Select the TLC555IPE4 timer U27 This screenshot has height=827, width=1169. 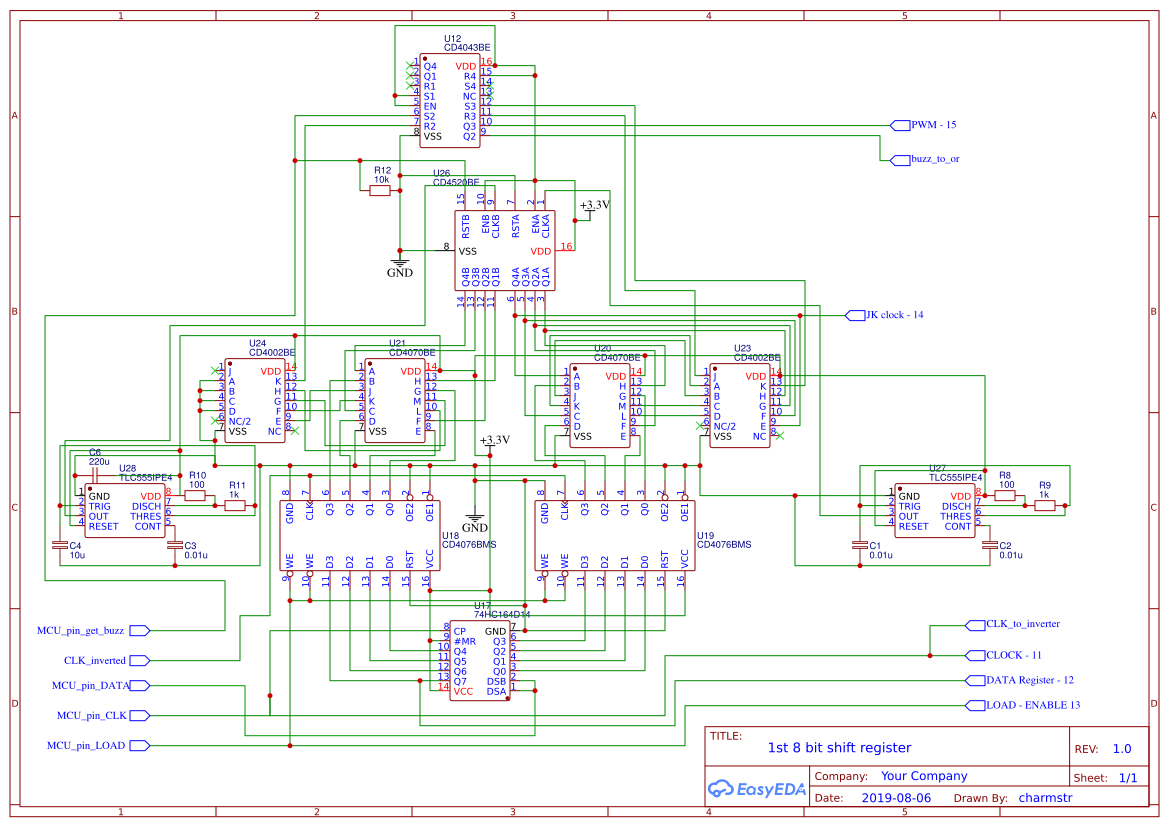935,510
